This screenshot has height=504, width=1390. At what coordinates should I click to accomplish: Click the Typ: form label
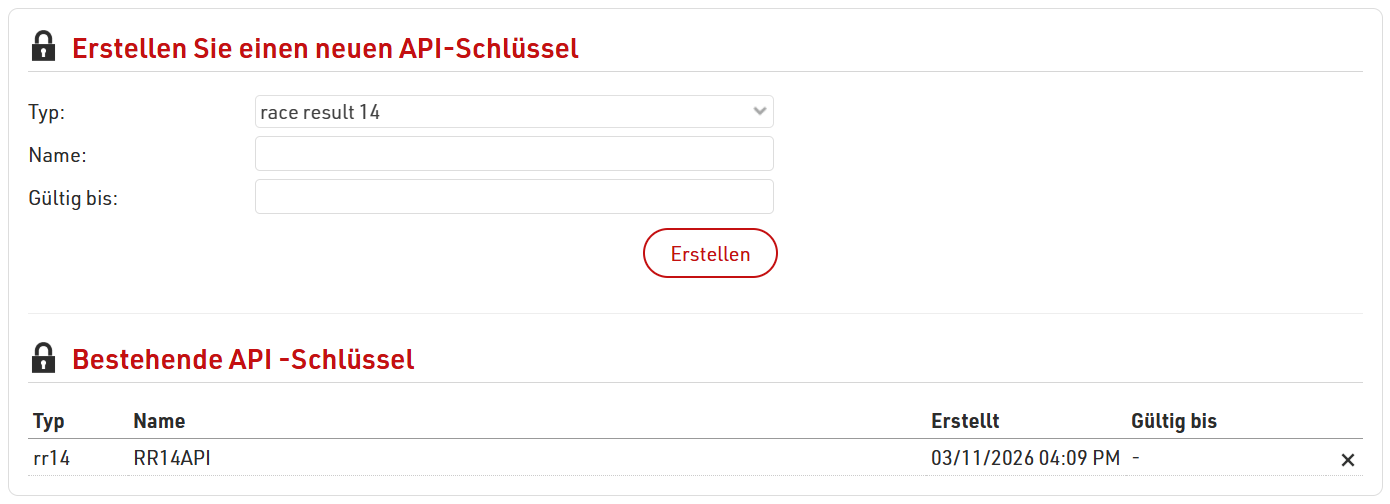(47, 112)
